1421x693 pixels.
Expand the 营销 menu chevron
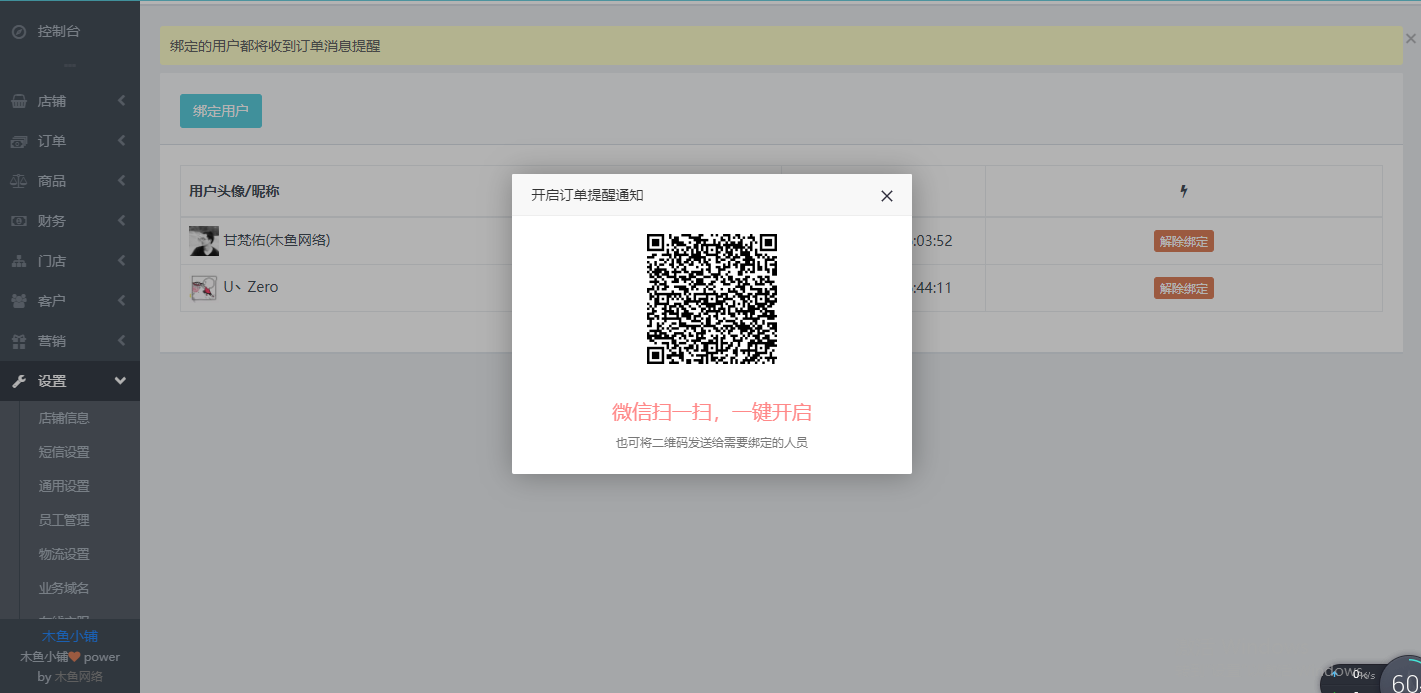[121, 341]
